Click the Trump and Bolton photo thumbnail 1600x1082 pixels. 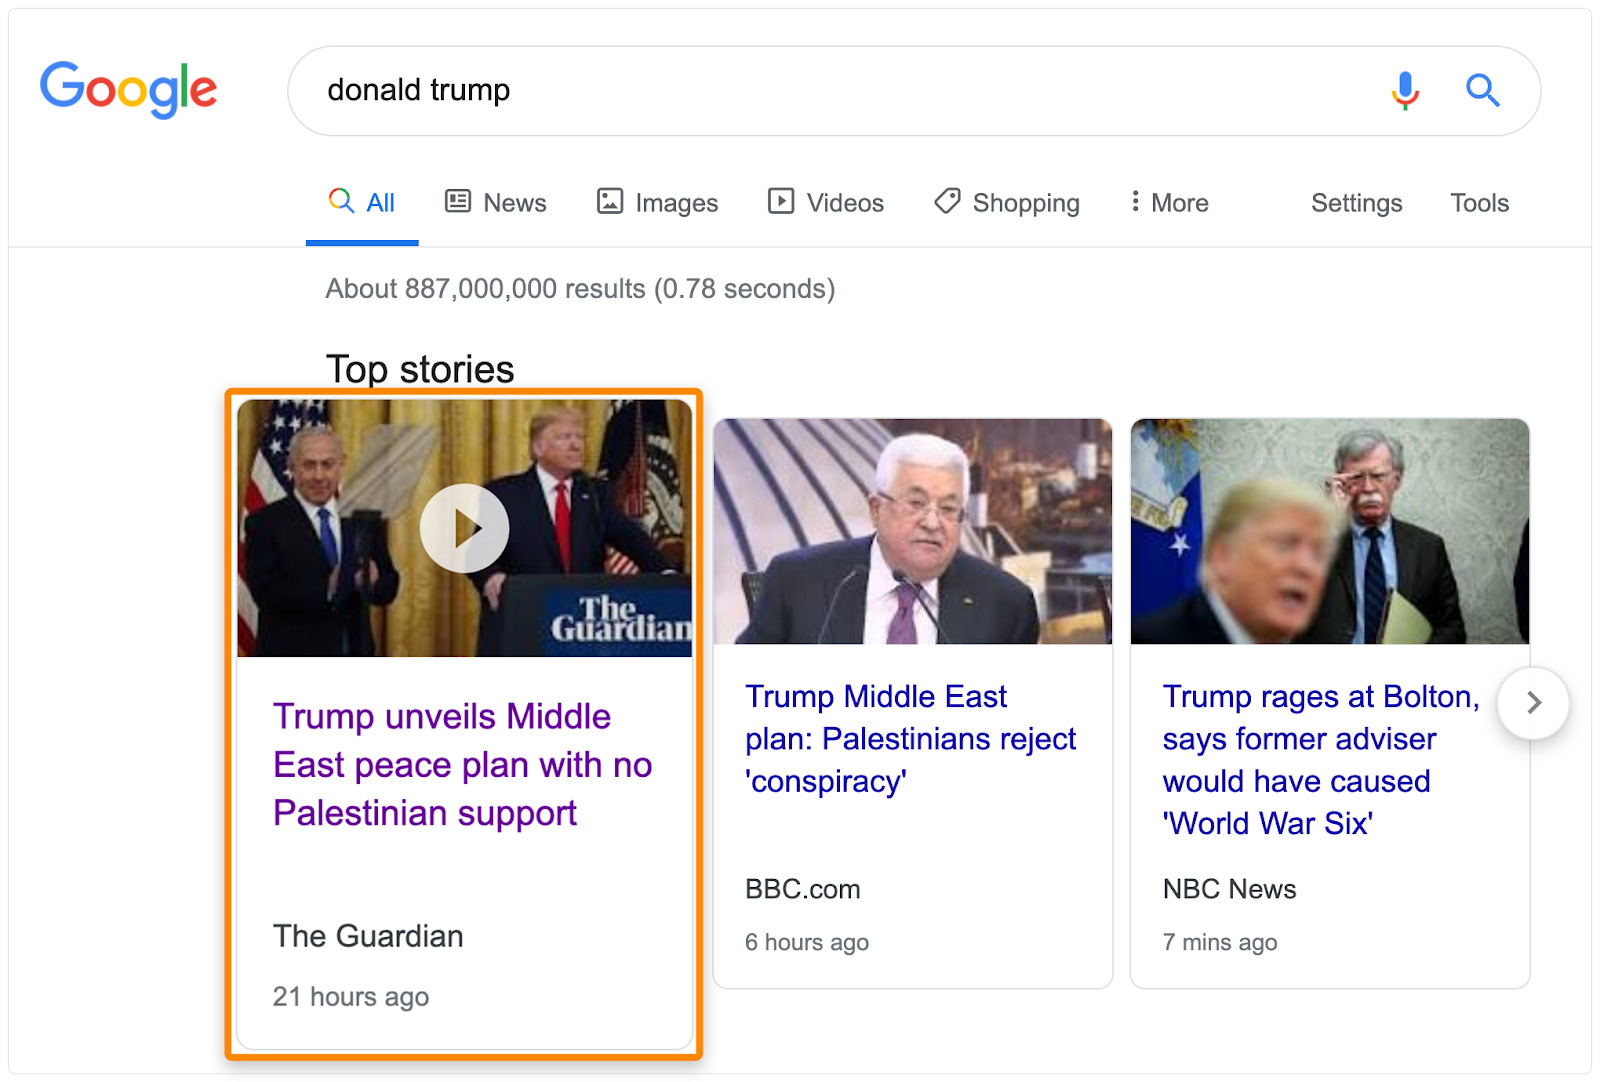tap(1328, 530)
